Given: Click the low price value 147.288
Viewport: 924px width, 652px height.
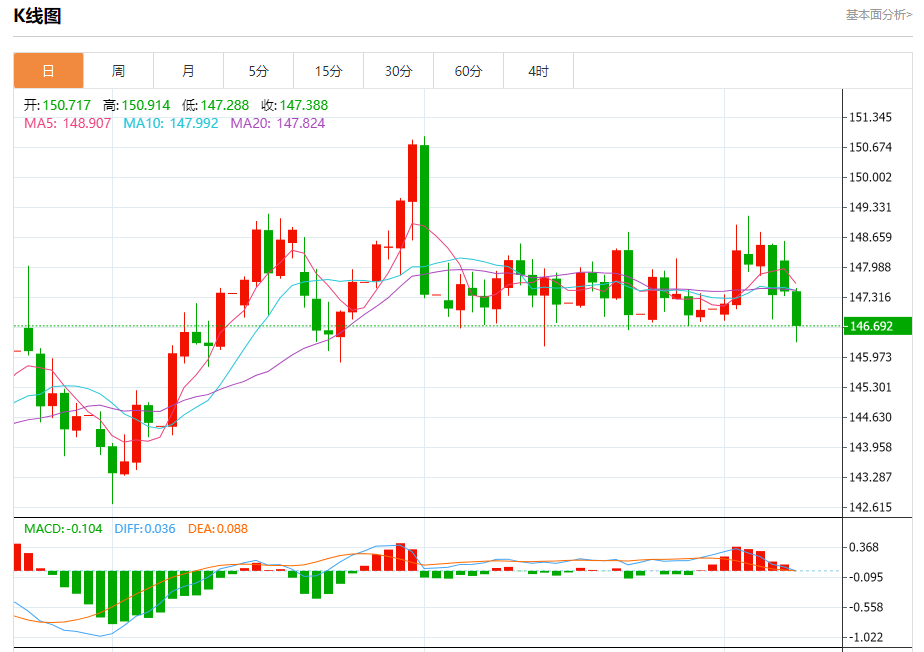Looking at the screenshot, I should [x=225, y=106].
